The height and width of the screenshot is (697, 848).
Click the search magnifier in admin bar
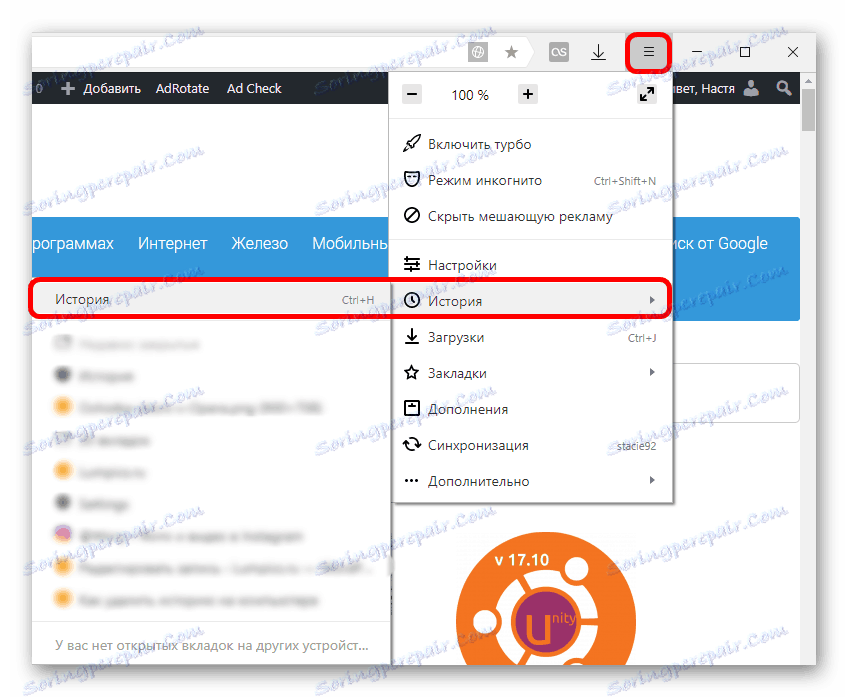click(784, 88)
